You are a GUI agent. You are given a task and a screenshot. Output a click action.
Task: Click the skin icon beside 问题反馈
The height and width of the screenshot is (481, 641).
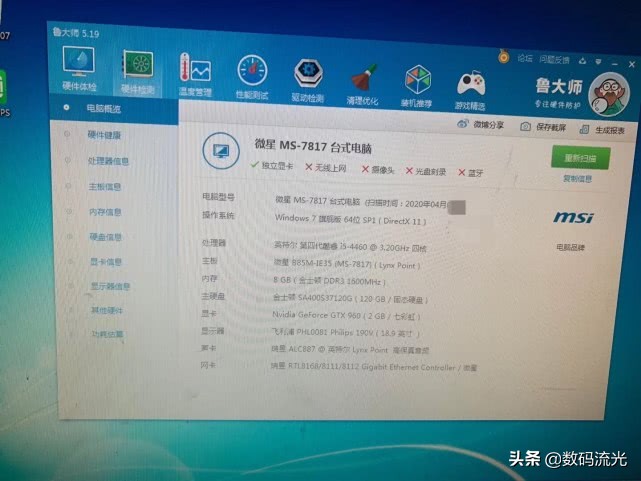pos(583,61)
